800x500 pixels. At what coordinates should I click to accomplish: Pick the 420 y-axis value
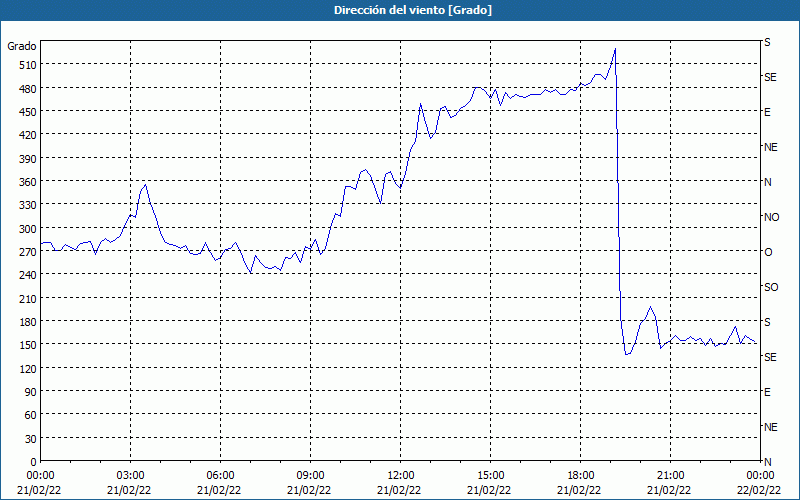point(28,135)
